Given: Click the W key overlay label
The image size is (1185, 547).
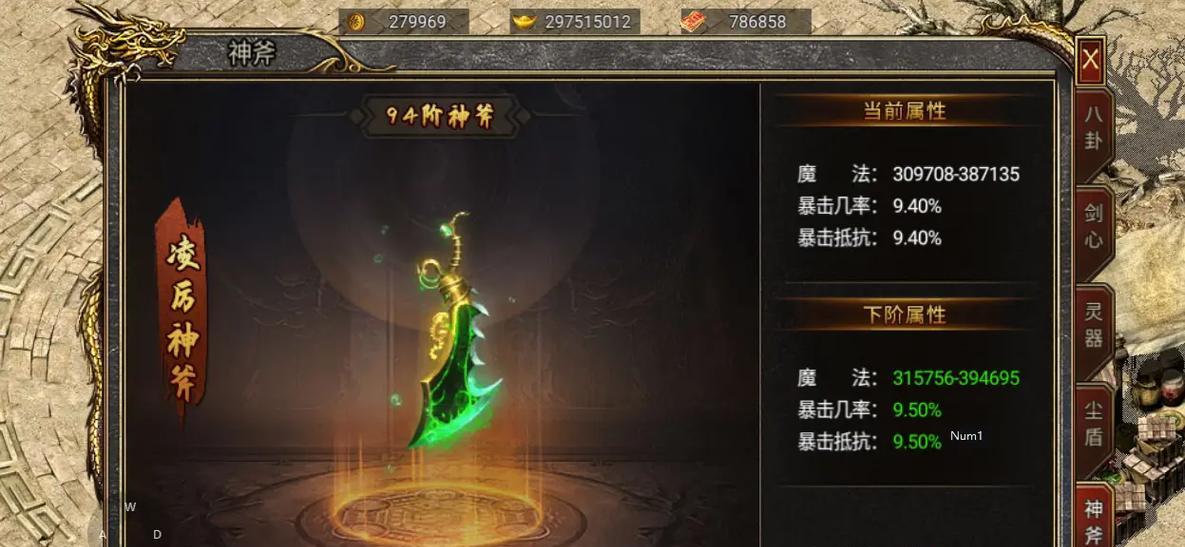Looking at the screenshot, I should (131, 508).
